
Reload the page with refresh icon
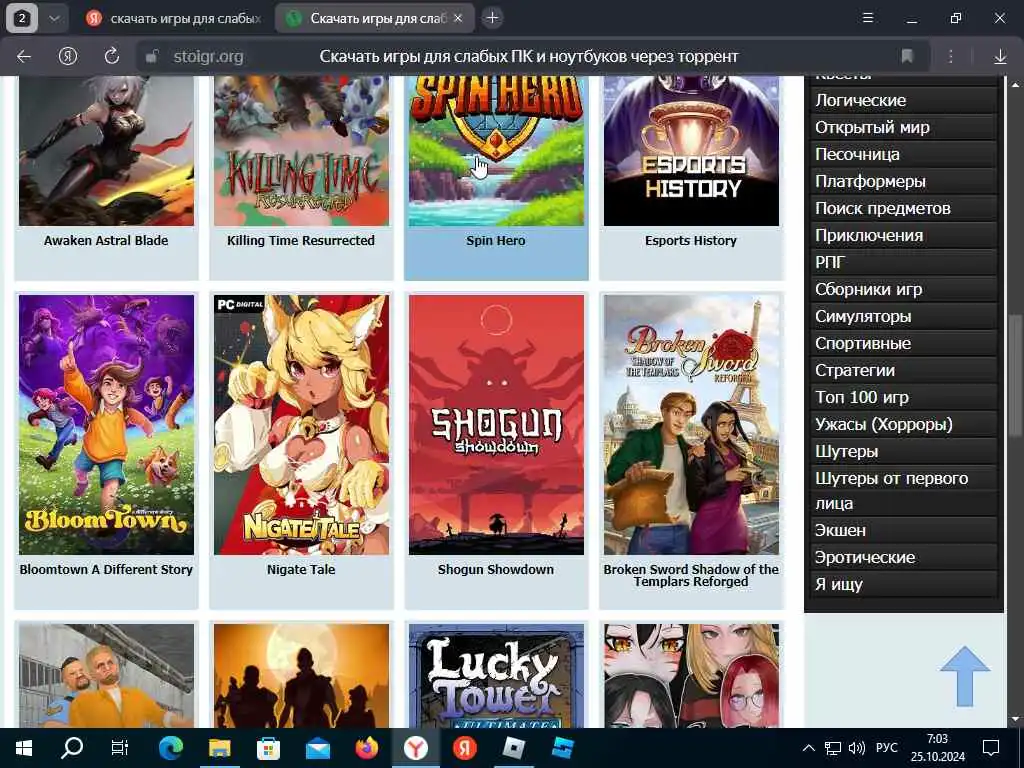(112, 57)
